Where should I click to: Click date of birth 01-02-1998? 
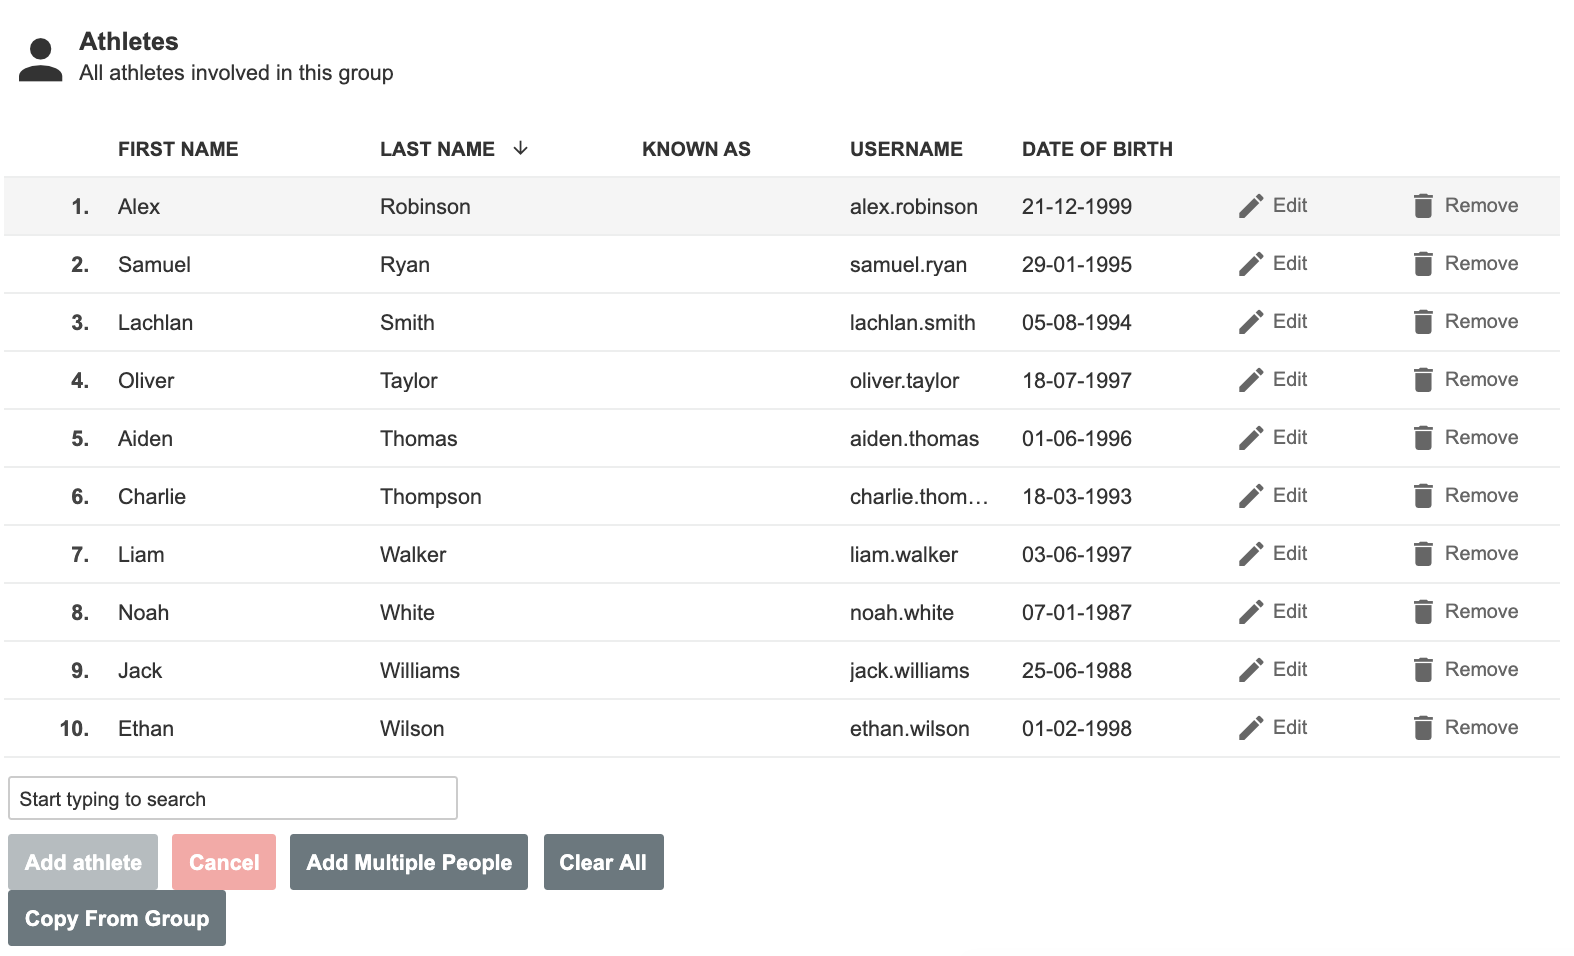point(1077,729)
